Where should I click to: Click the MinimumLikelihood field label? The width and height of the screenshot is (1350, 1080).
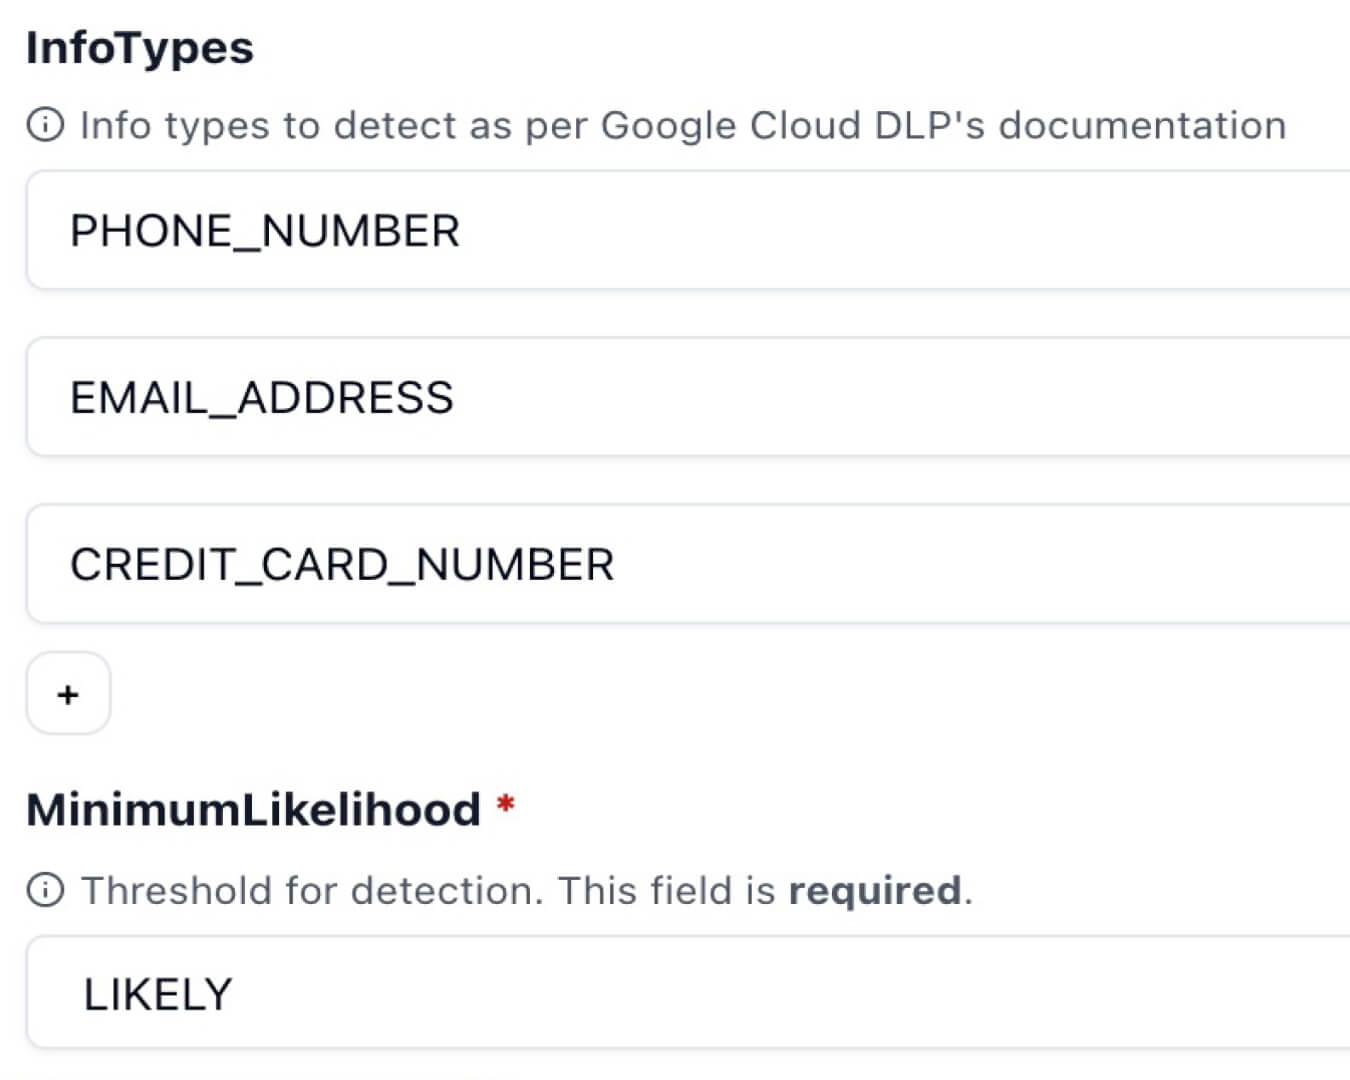click(x=254, y=809)
